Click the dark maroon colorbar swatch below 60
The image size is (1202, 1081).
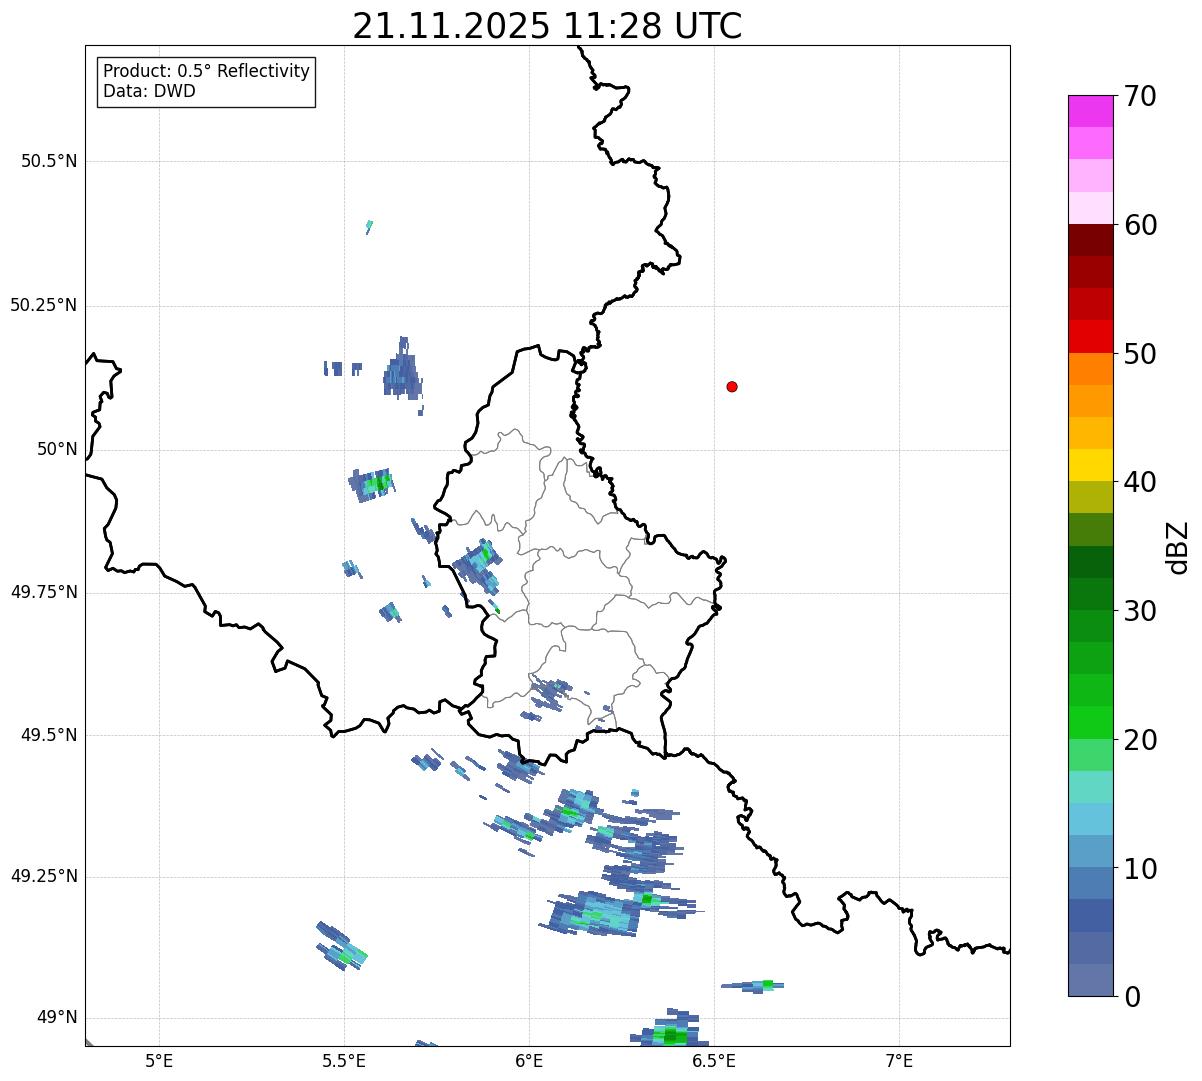(1091, 240)
